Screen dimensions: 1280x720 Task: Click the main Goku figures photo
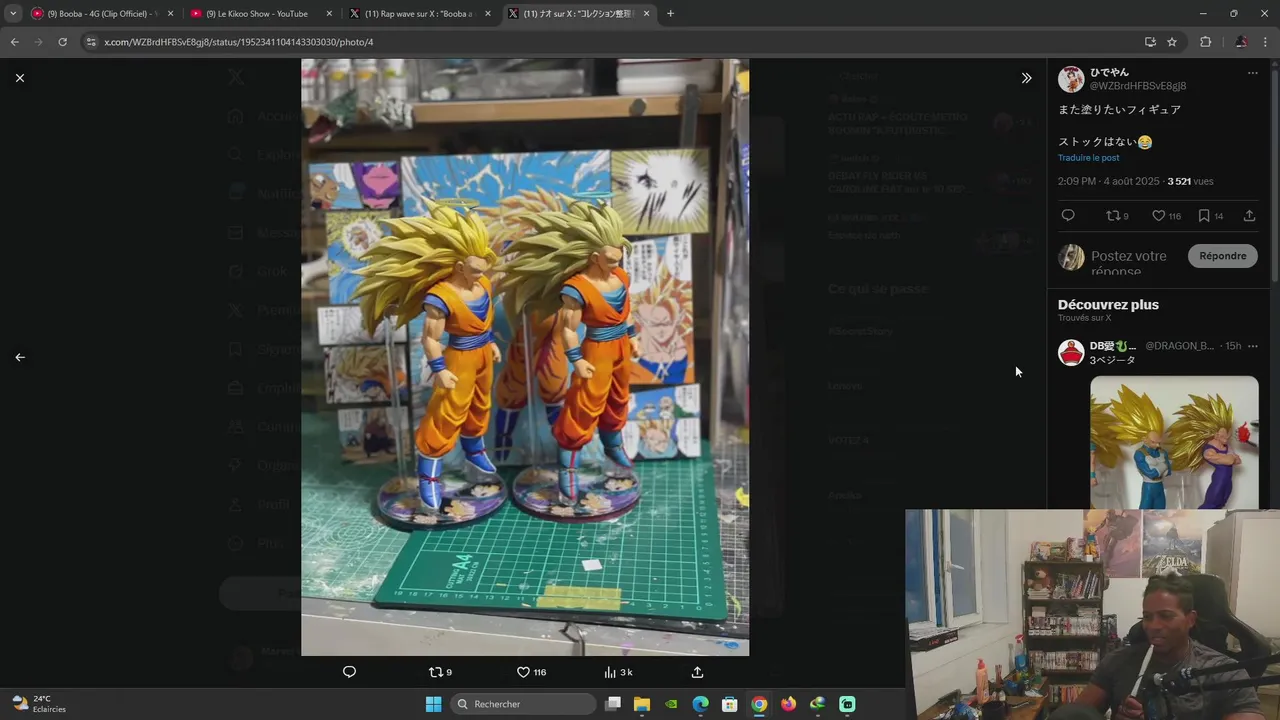pos(525,357)
